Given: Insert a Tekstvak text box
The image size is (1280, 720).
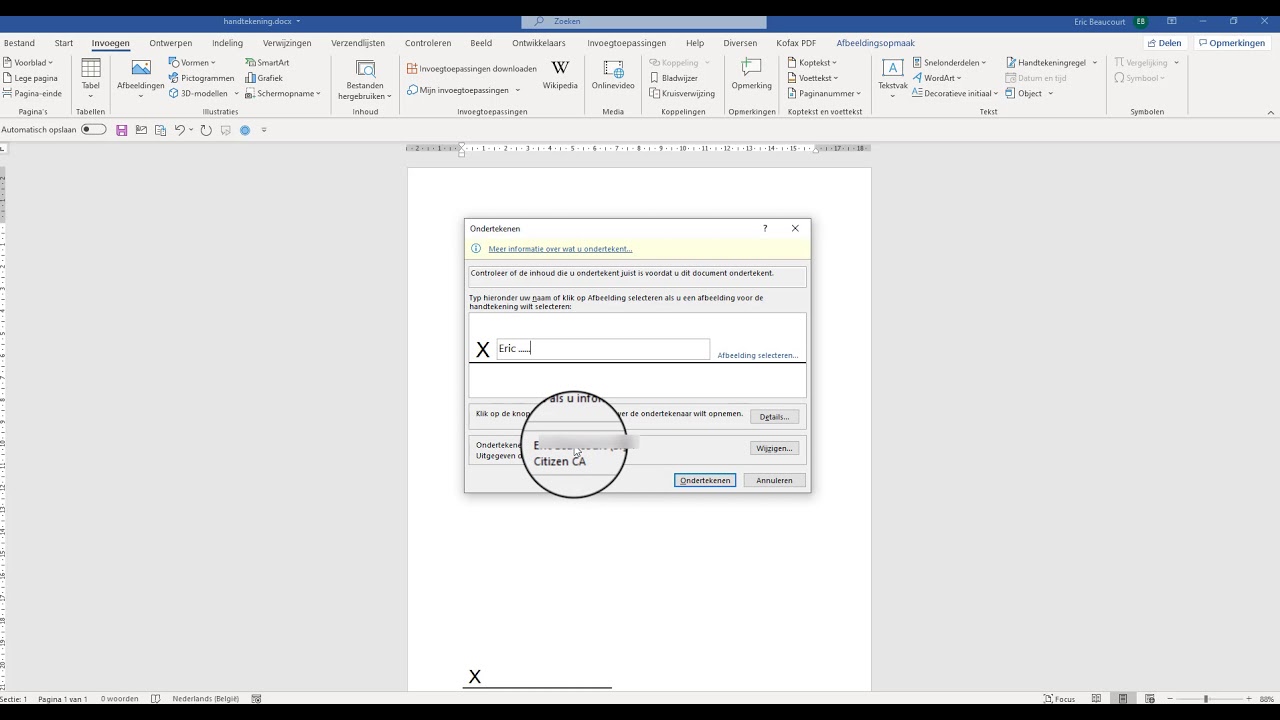Looking at the screenshot, I should click(x=893, y=78).
